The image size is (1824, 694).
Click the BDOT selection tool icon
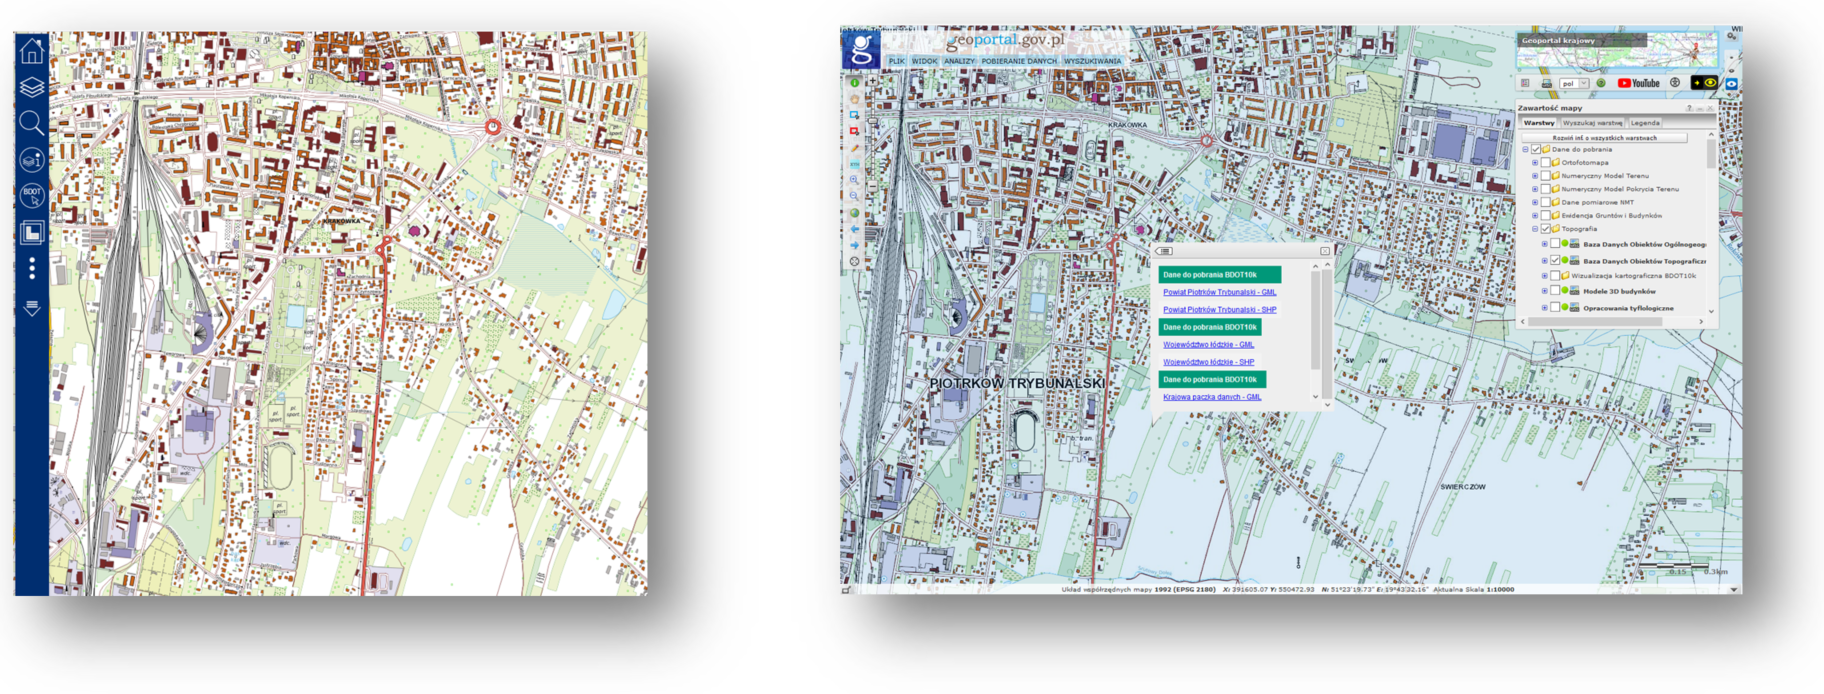pyautogui.click(x=32, y=195)
